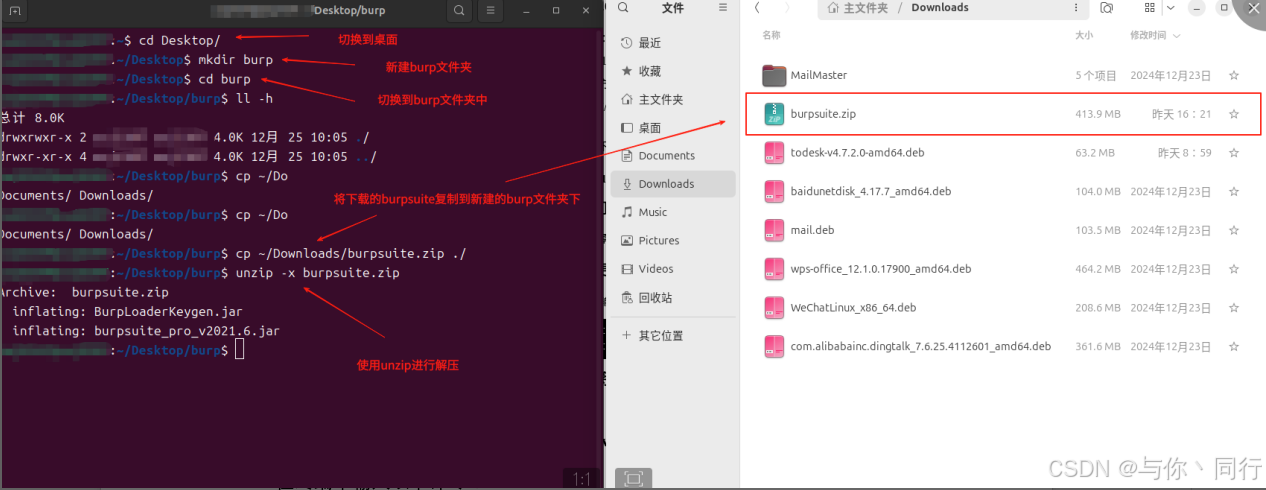The image size is (1266, 490).
Task: Open new tab in the terminal window
Action: pyautogui.click(x=15, y=10)
